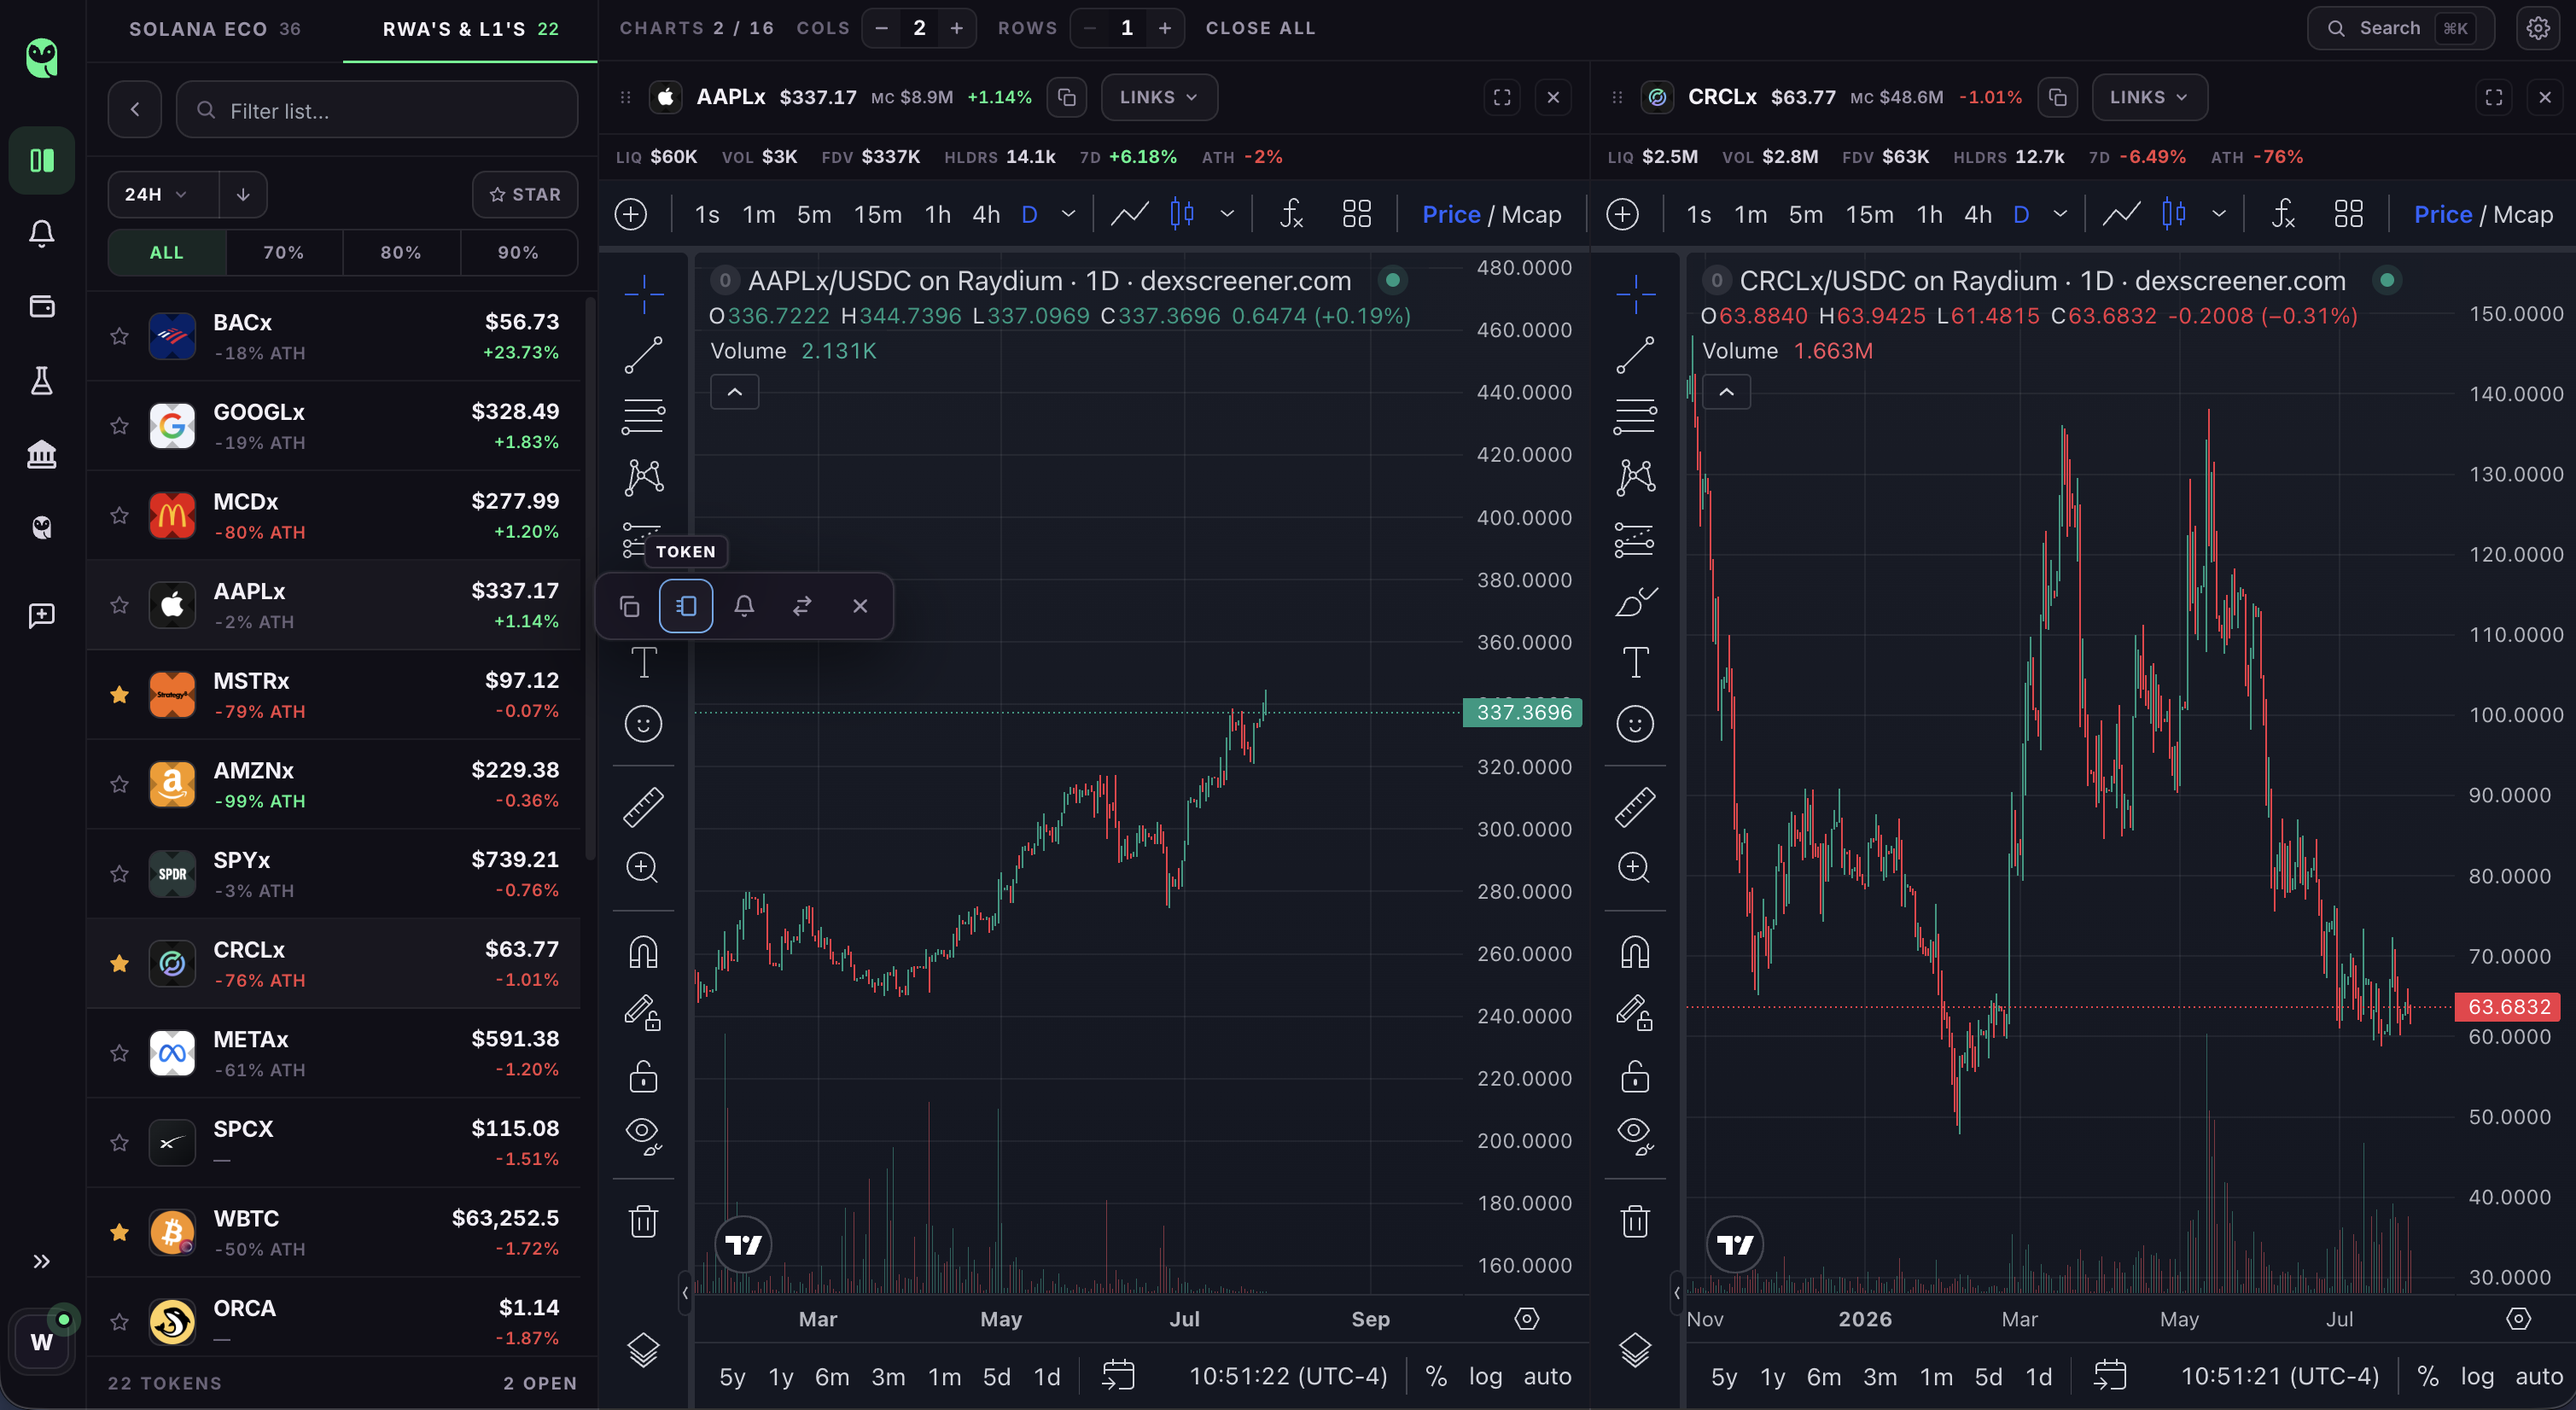Expand CRCLx chart style dropdown arrow
The width and height of the screenshot is (2576, 1410).
pyautogui.click(x=2219, y=214)
